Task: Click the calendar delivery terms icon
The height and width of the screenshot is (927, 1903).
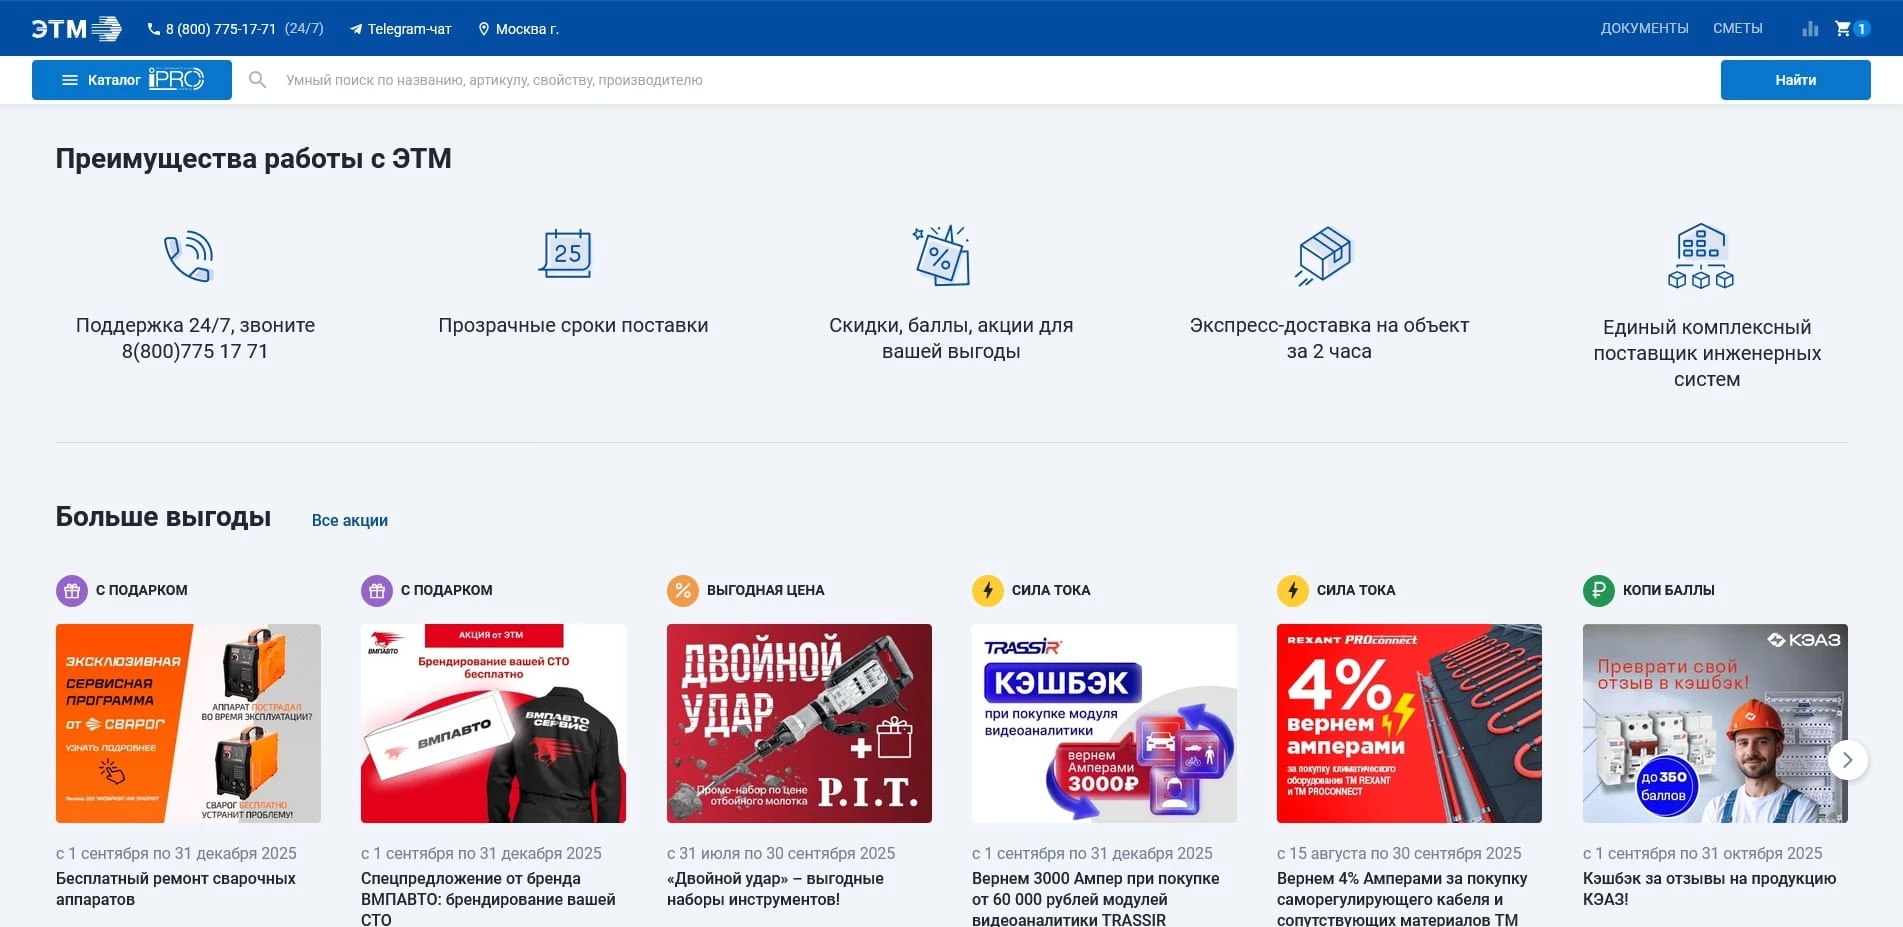Action: (566, 254)
